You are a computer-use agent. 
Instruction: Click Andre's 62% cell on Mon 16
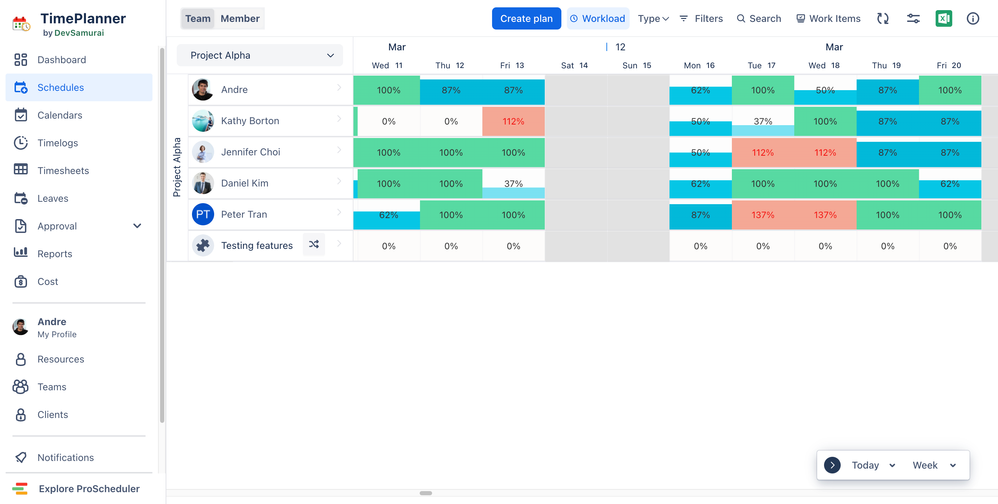[701, 90]
